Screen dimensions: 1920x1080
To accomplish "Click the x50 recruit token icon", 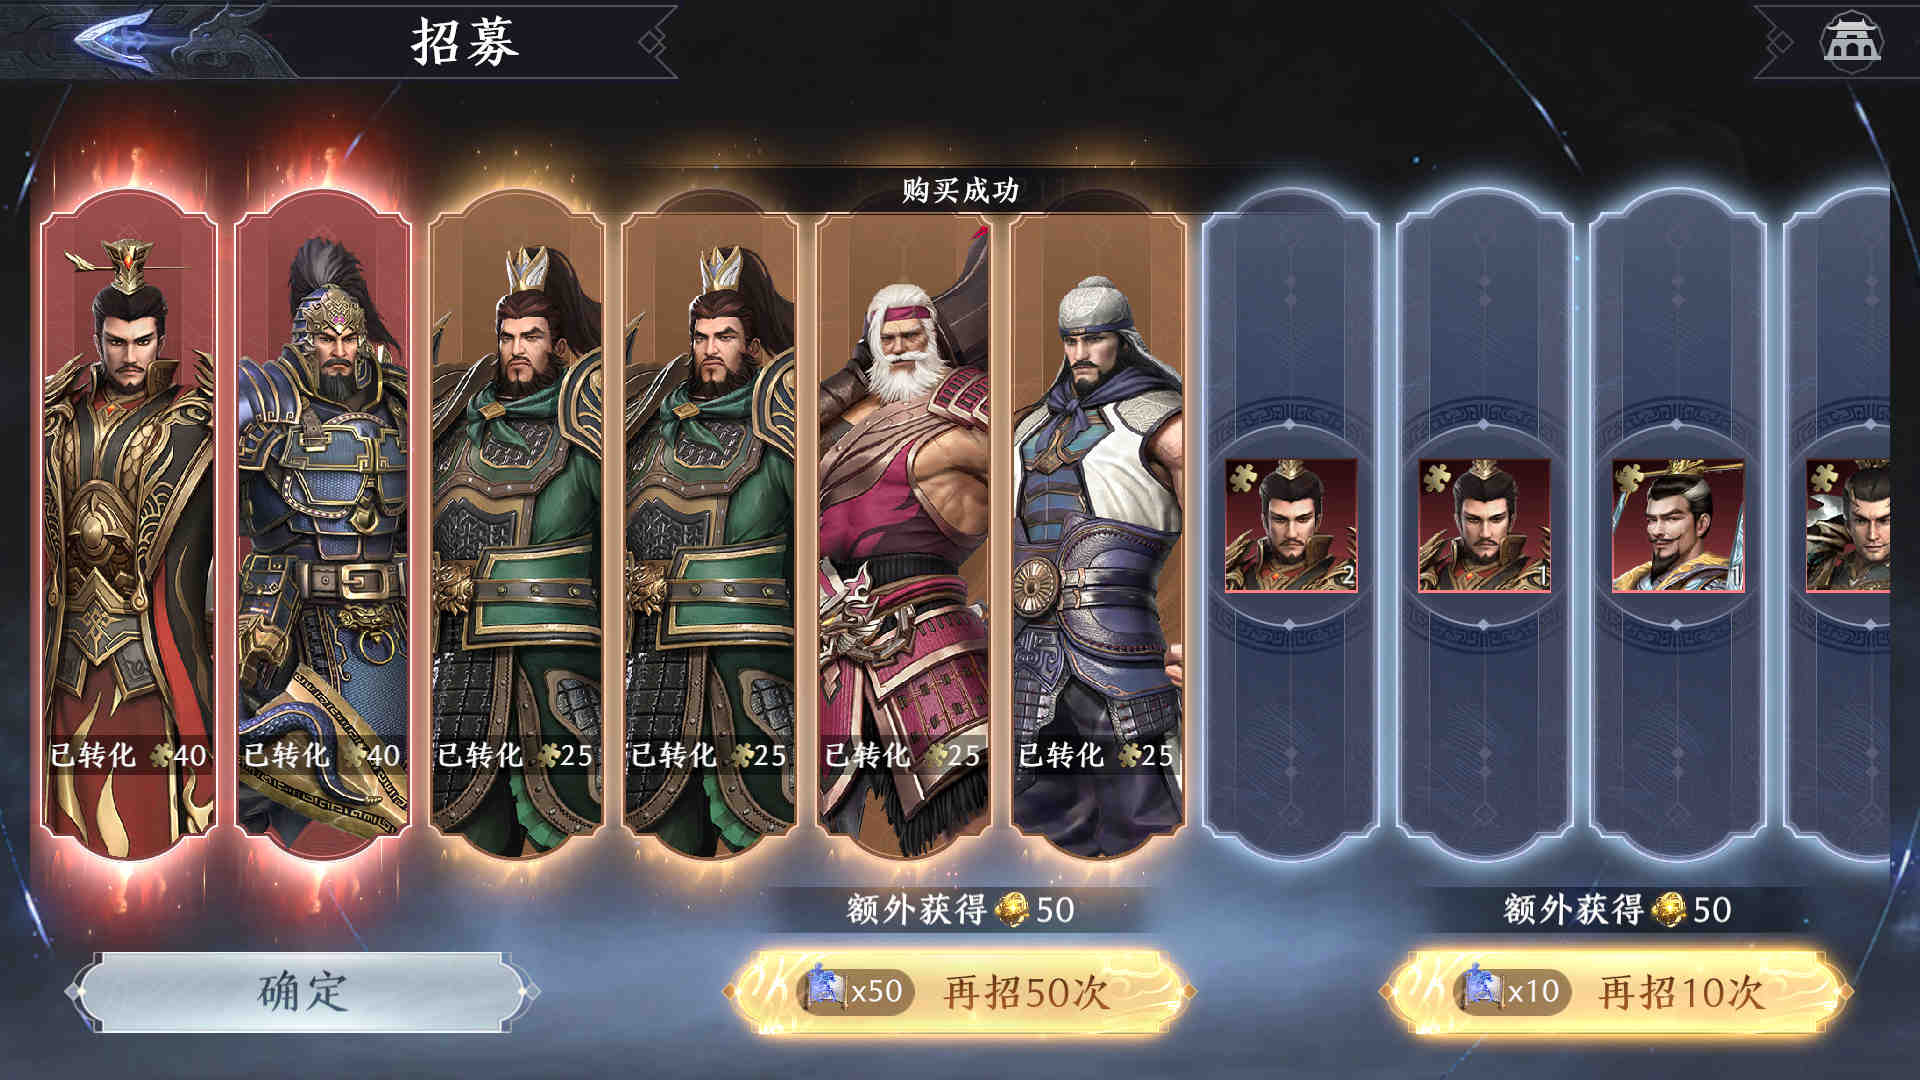I will pyautogui.click(x=828, y=989).
